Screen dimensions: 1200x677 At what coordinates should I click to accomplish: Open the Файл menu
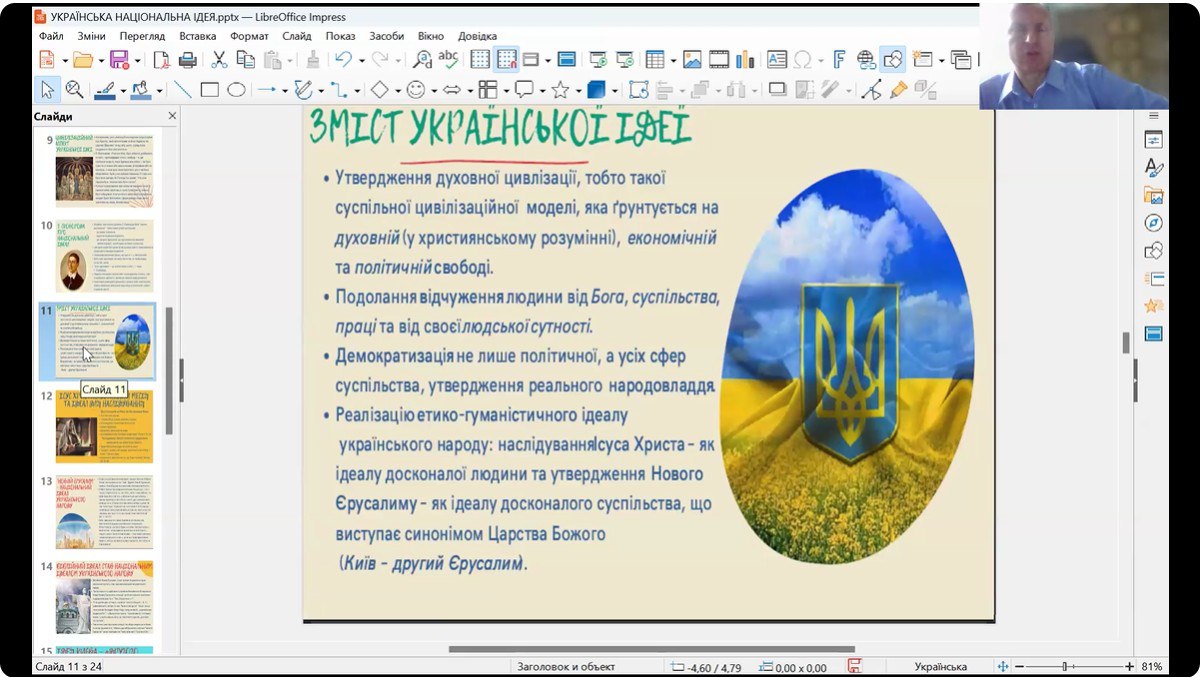pos(51,36)
